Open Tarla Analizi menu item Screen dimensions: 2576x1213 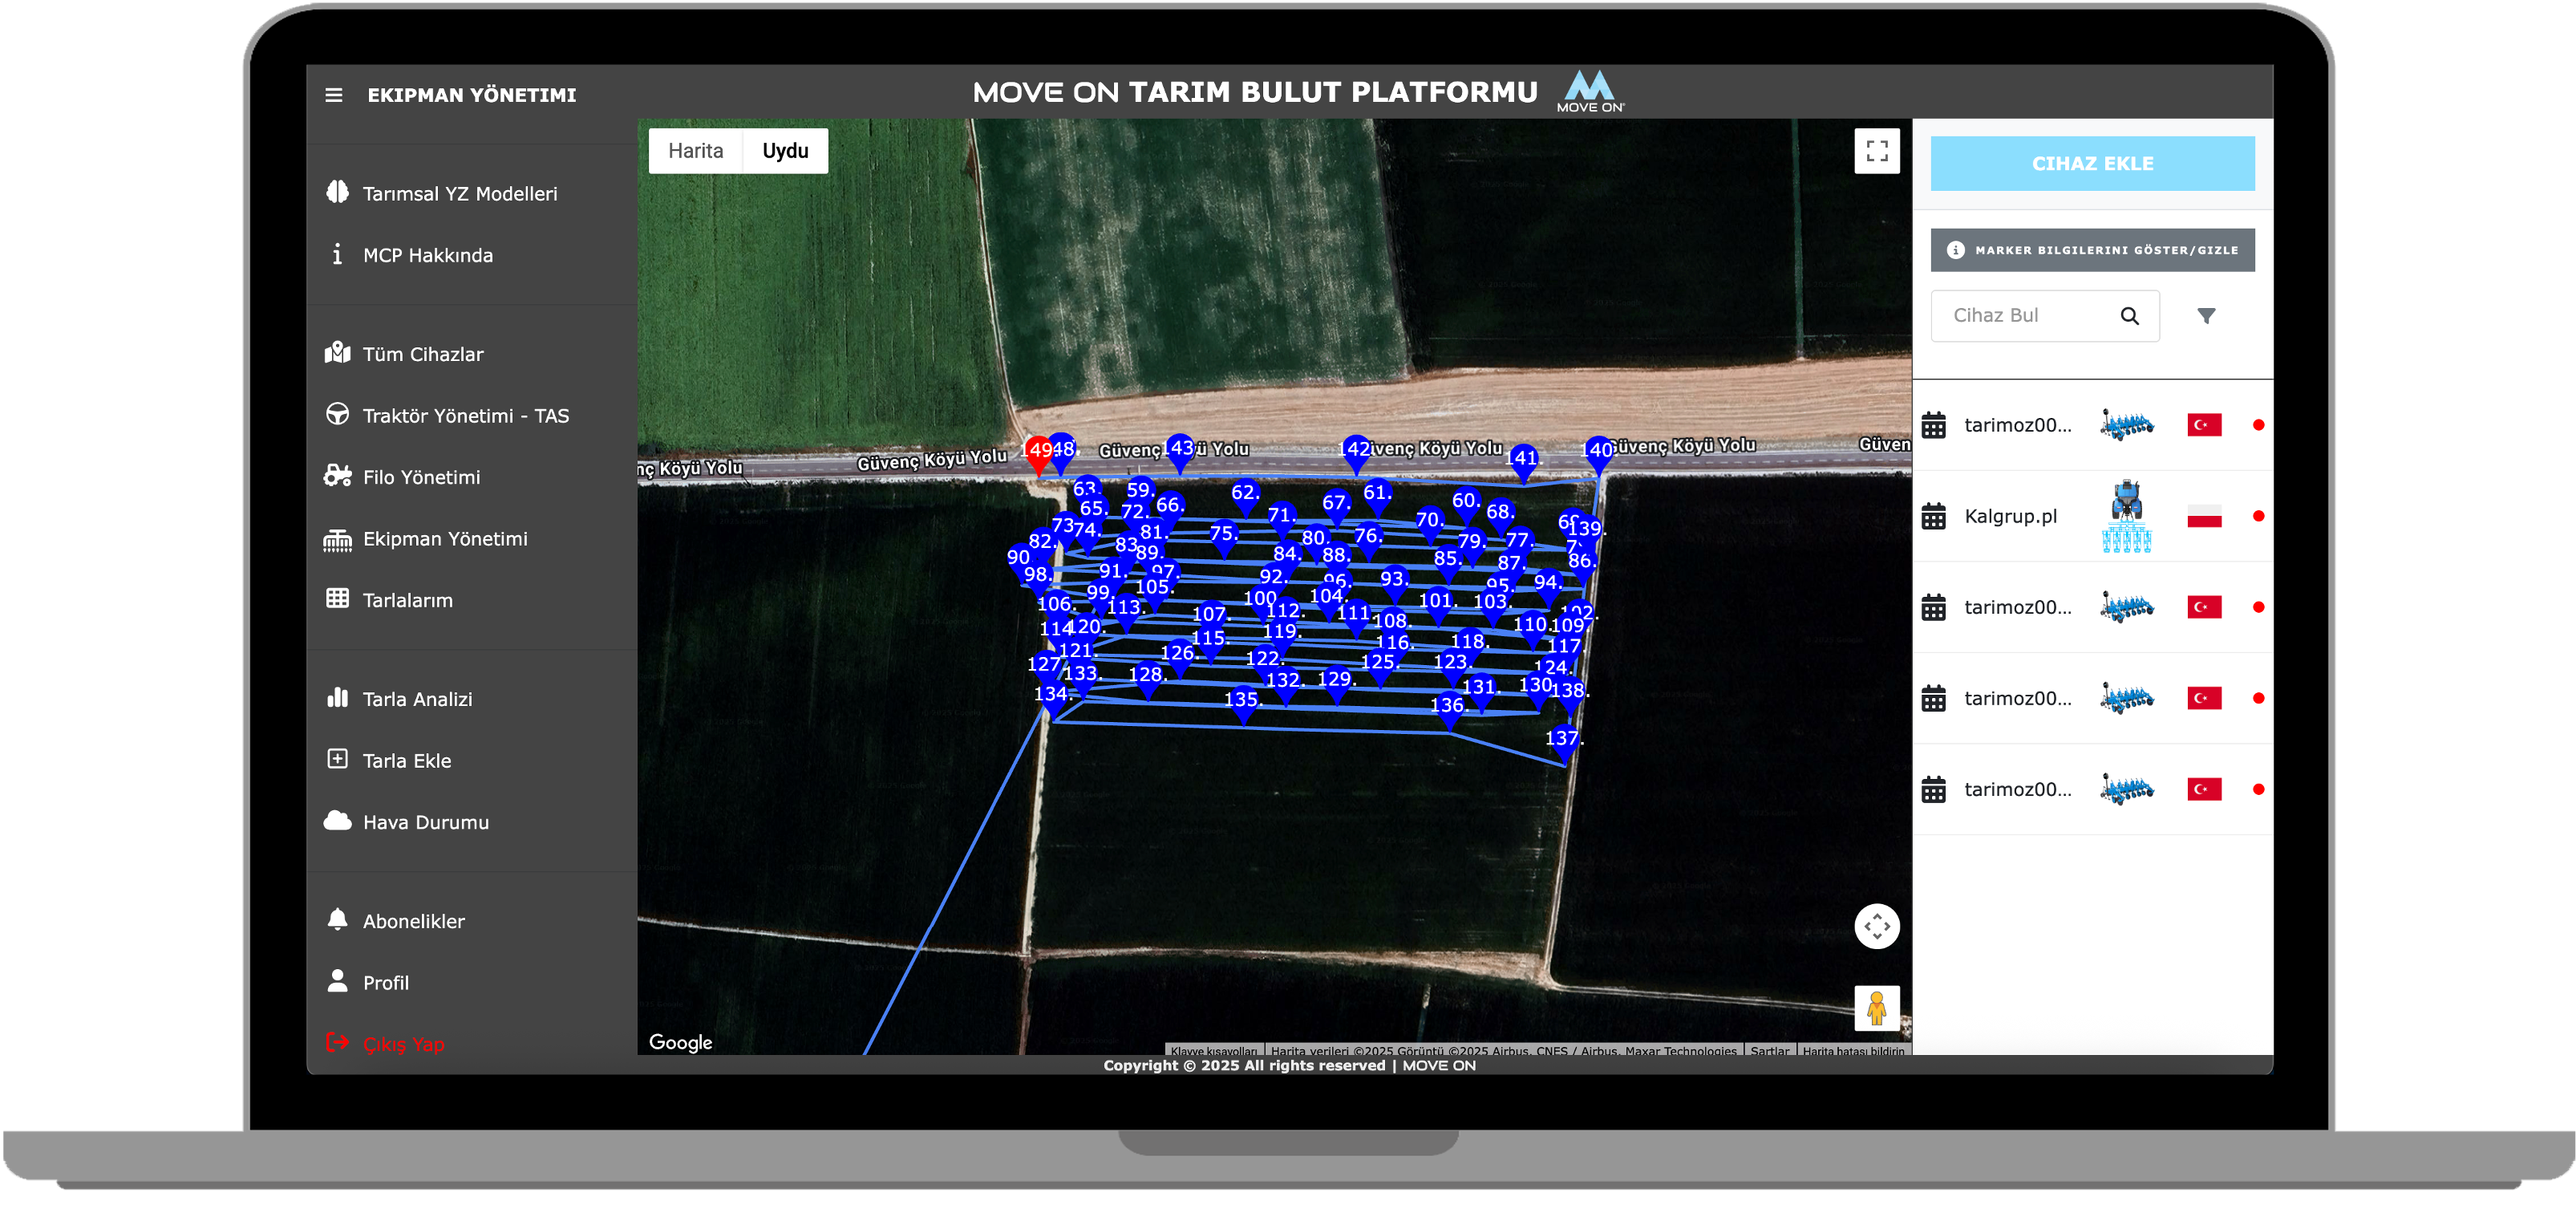click(417, 699)
